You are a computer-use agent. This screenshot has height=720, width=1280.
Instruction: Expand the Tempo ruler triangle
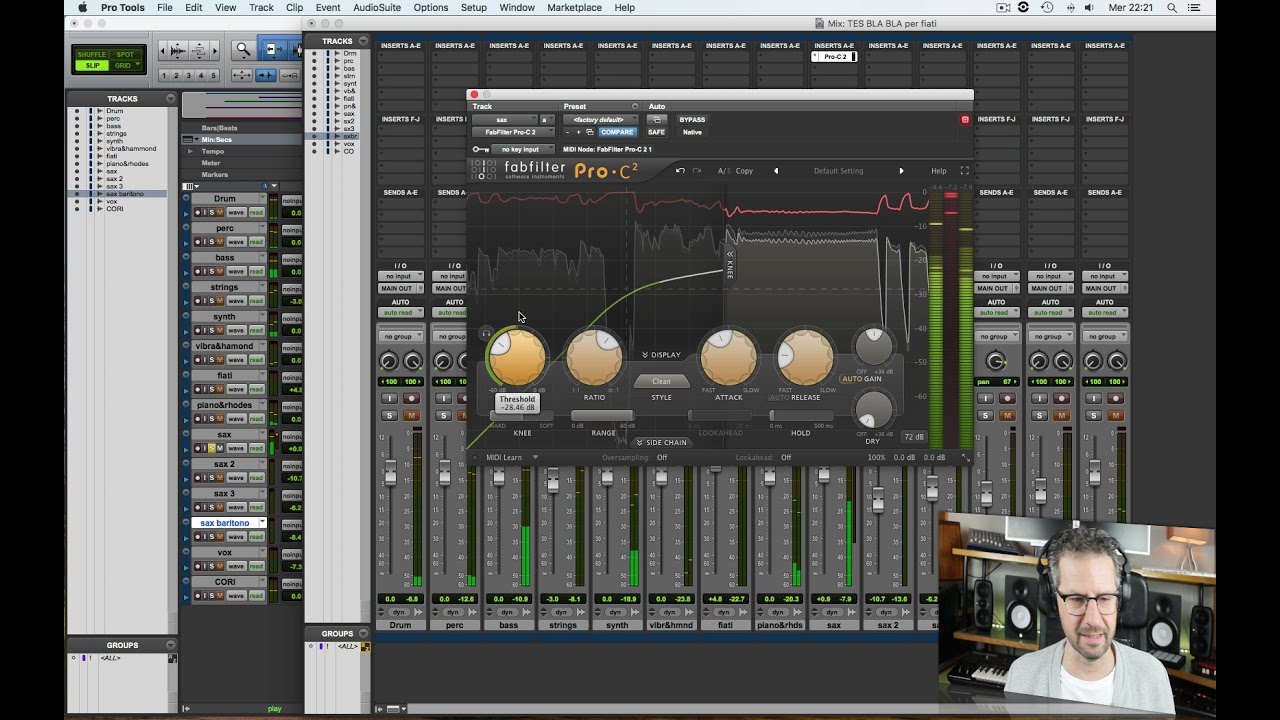pos(189,151)
